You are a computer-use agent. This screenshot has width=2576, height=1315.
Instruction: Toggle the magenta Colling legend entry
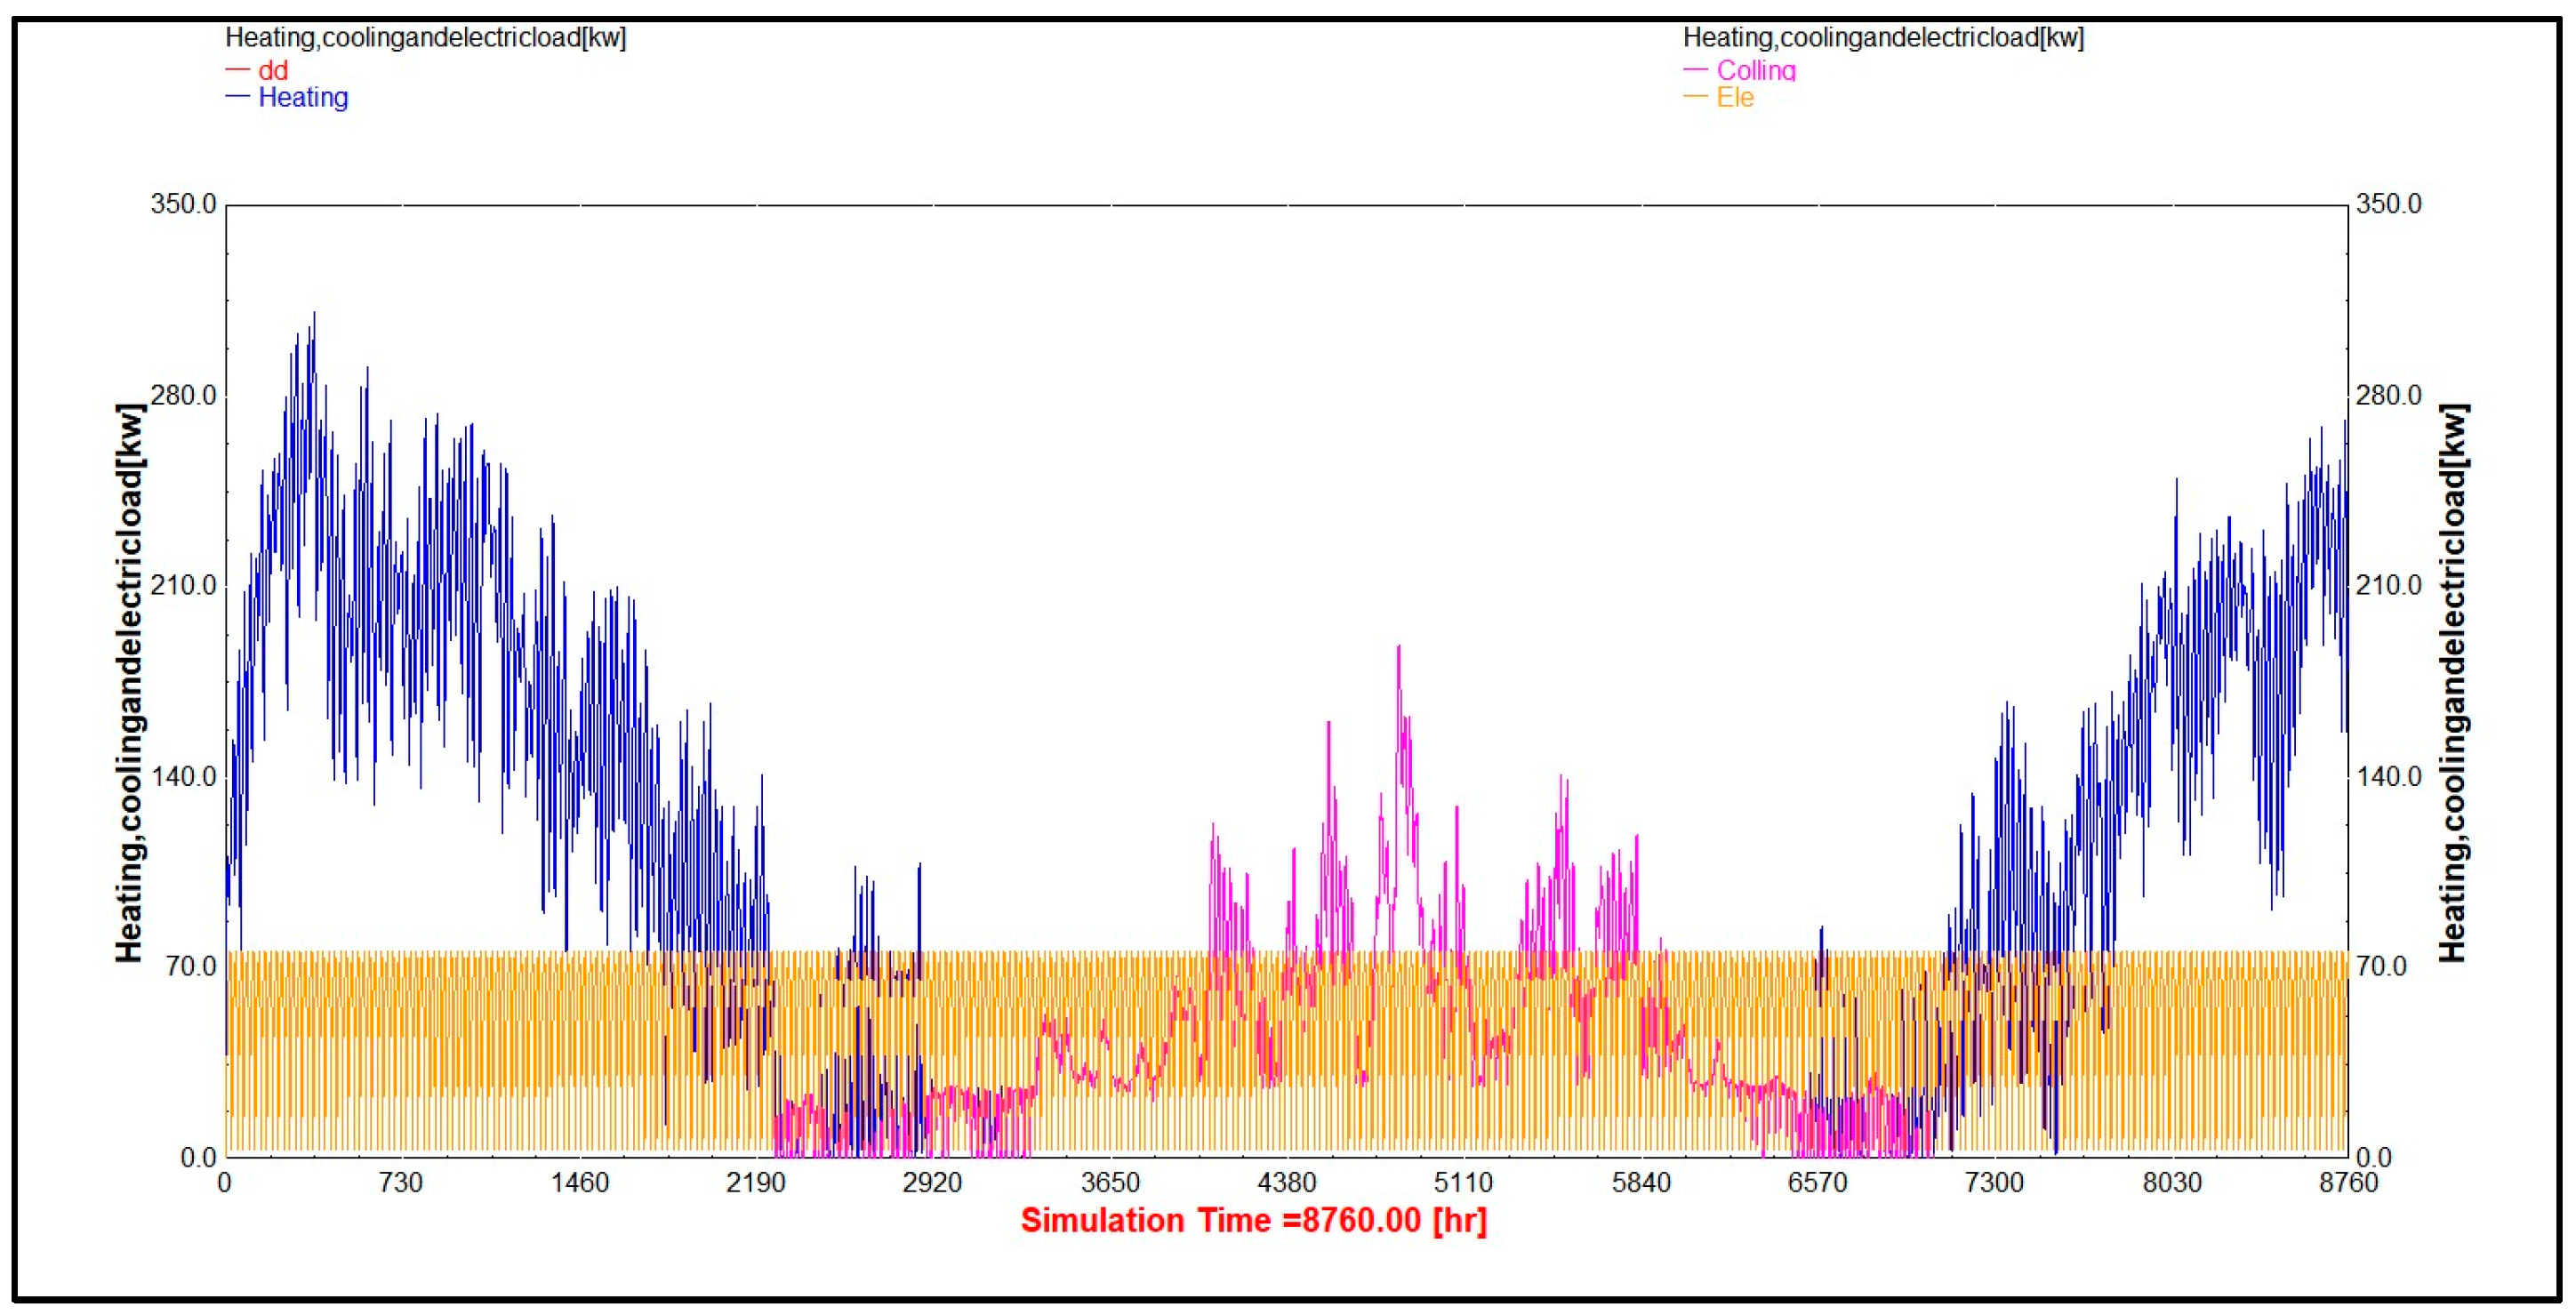click(x=1755, y=70)
